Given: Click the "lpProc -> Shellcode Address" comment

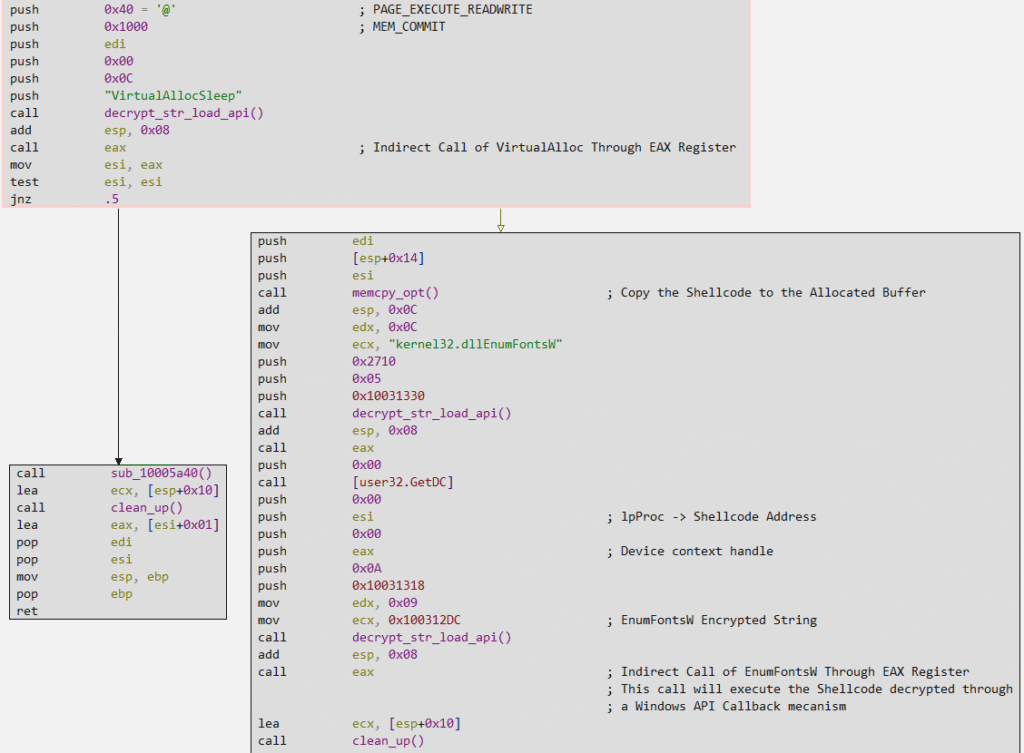Looking at the screenshot, I should click(718, 517).
